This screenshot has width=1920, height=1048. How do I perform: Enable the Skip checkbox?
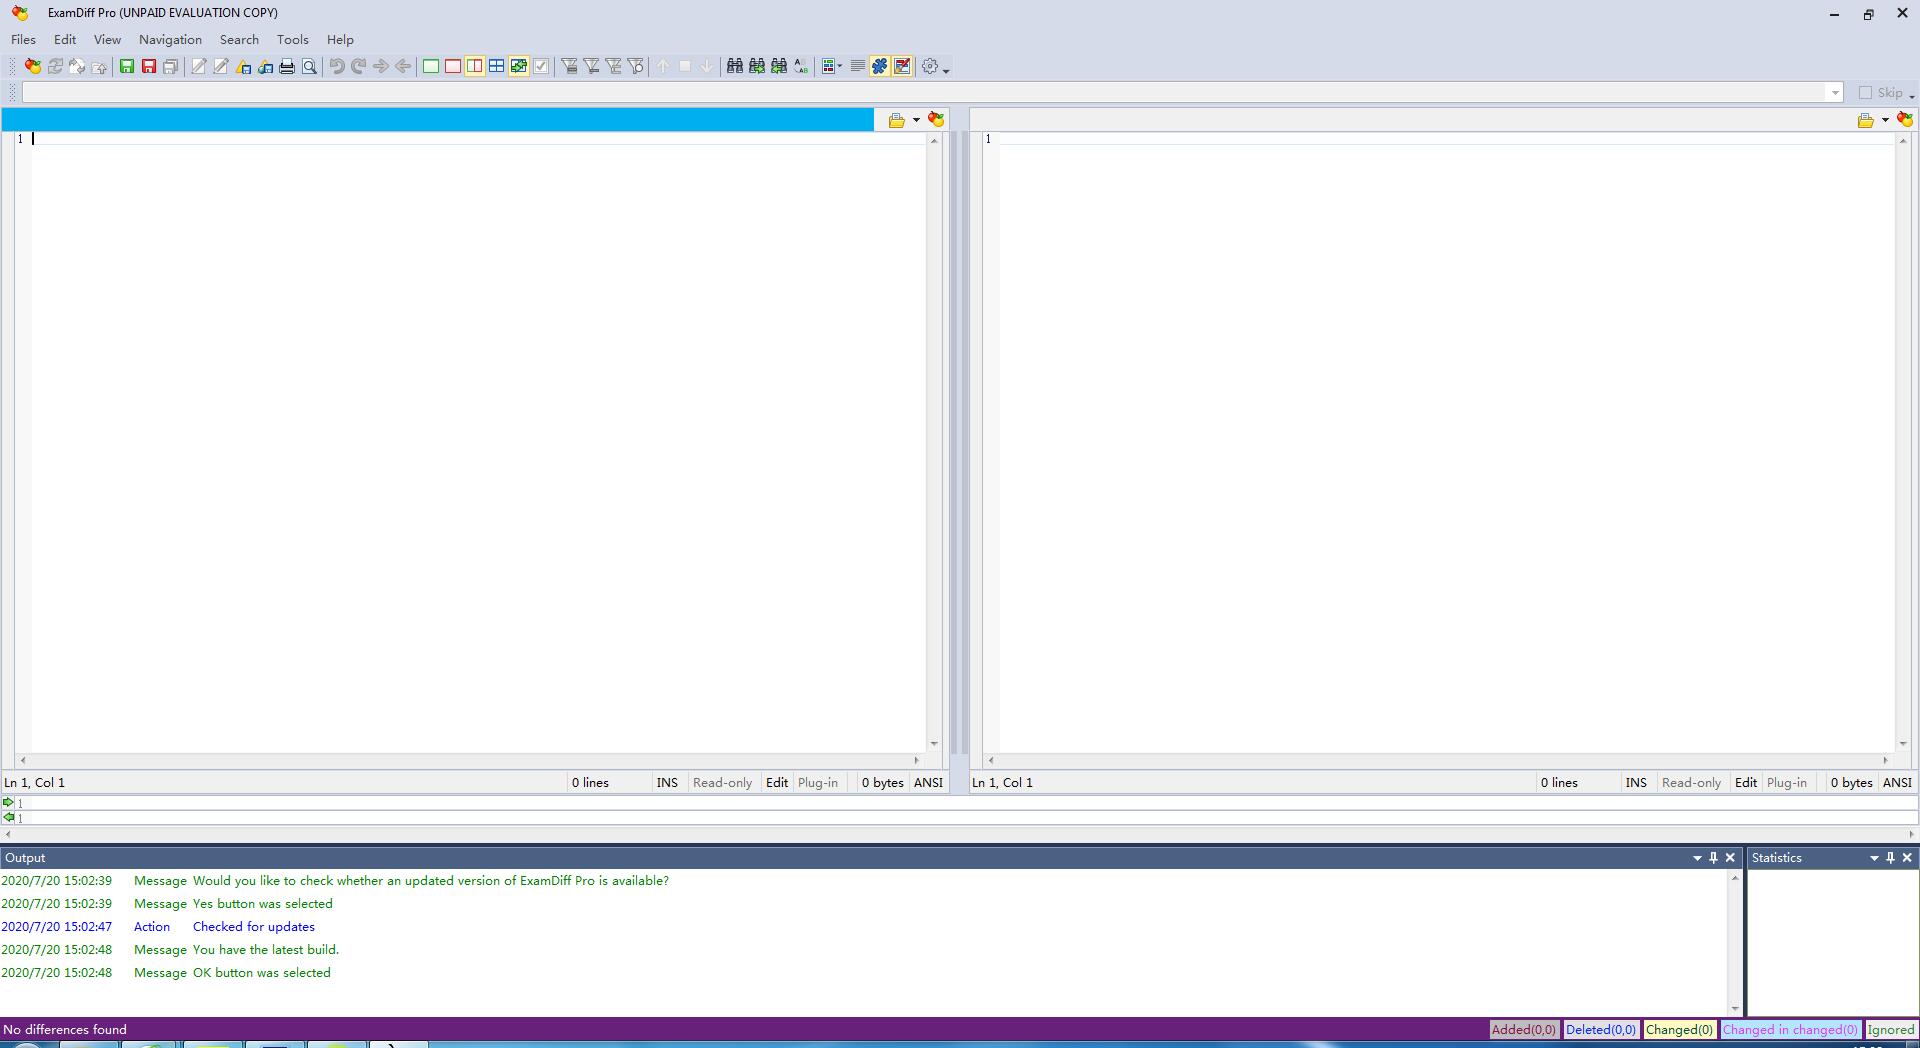point(1865,93)
